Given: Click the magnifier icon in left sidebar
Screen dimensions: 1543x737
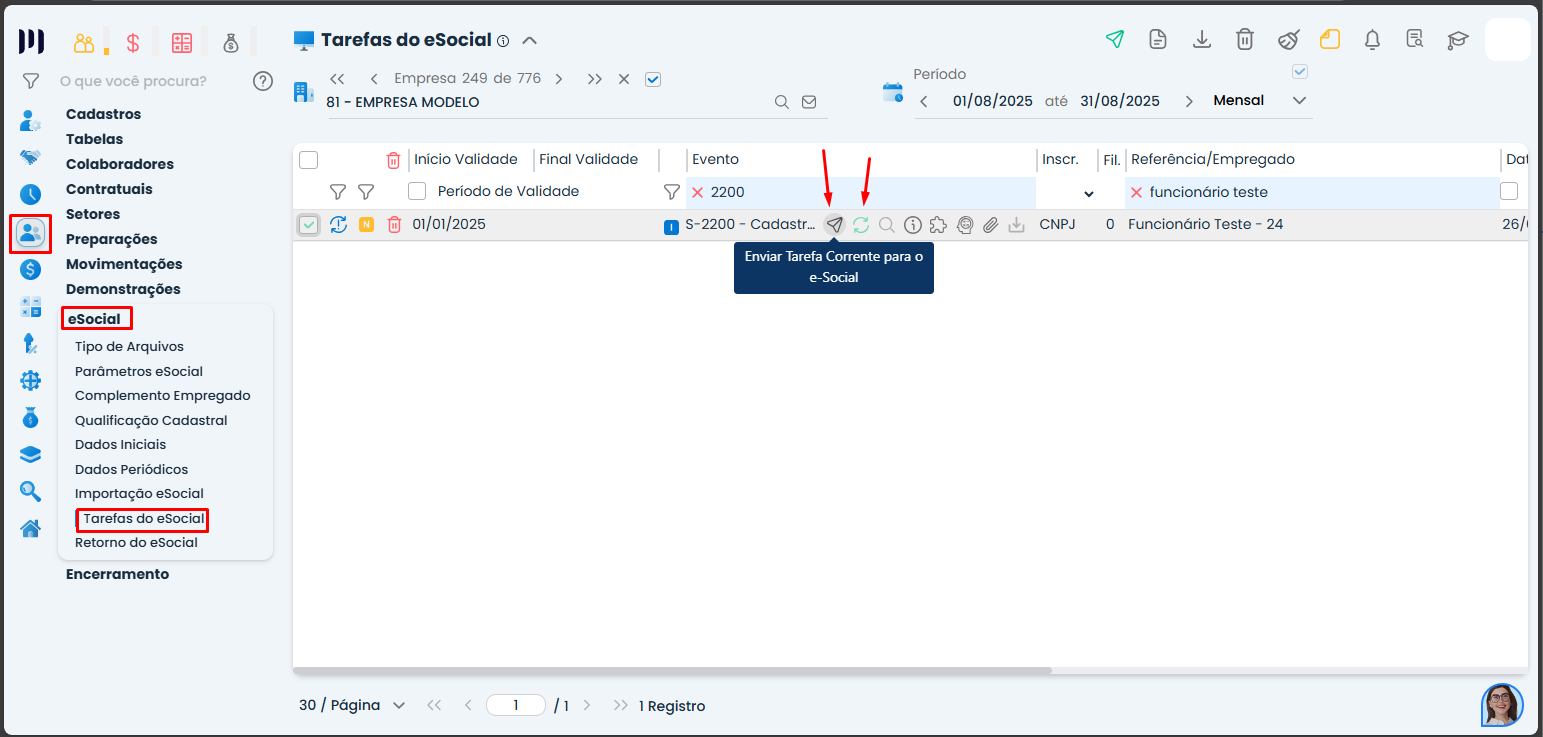Looking at the screenshot, I should pos(31,491).
